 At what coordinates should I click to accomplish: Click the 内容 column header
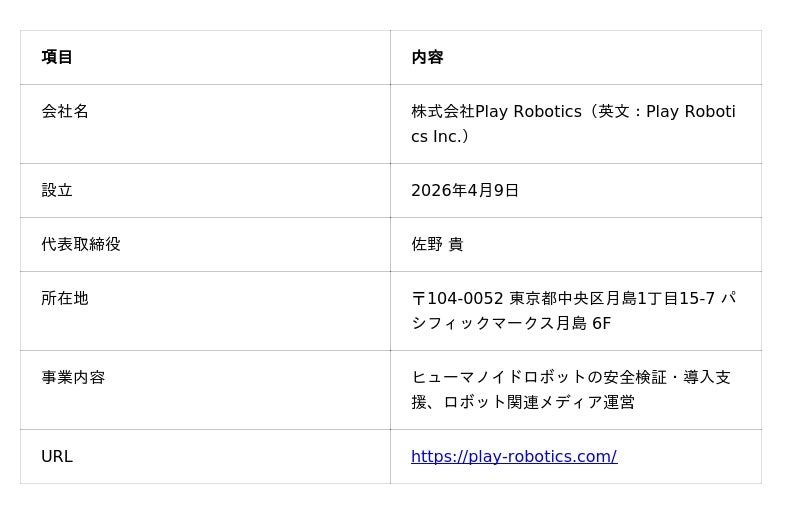[427, 57]
